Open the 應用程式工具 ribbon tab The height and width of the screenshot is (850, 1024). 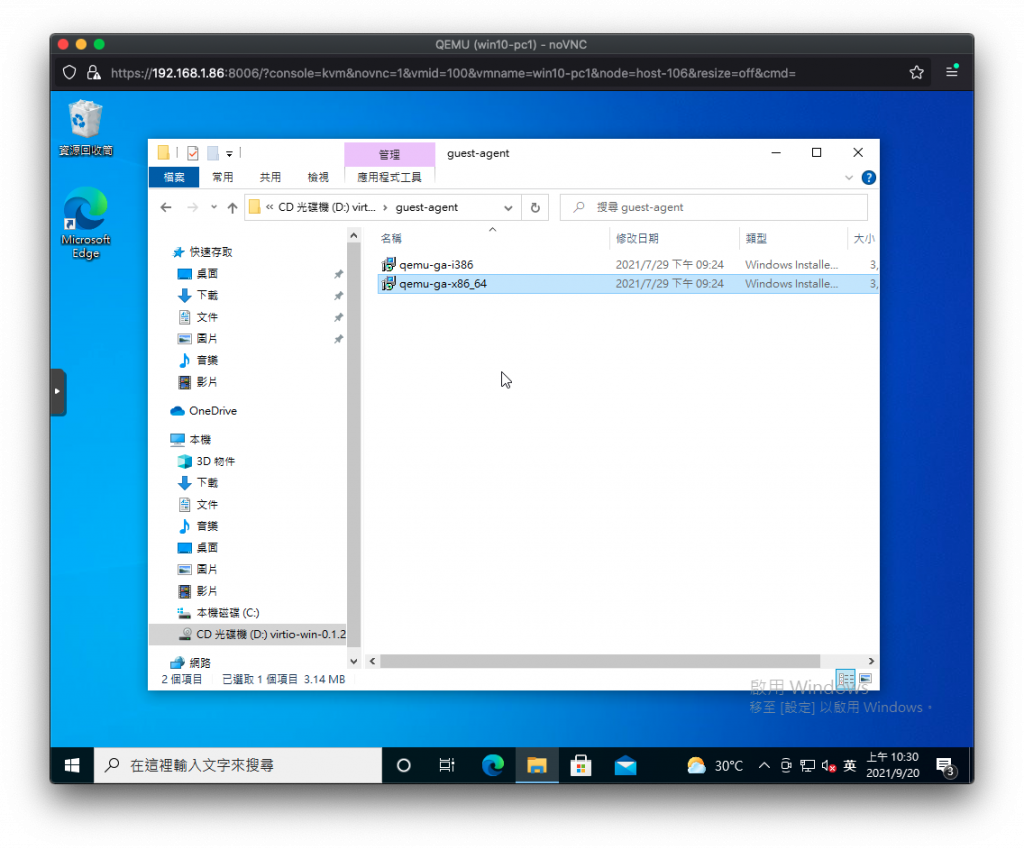coord(389,177)
